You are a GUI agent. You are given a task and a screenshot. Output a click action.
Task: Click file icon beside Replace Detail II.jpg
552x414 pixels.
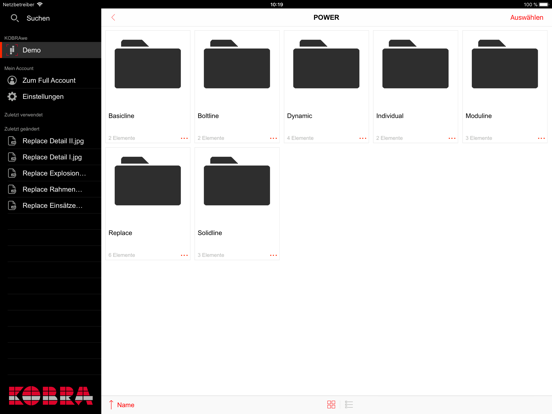[12, 141]
